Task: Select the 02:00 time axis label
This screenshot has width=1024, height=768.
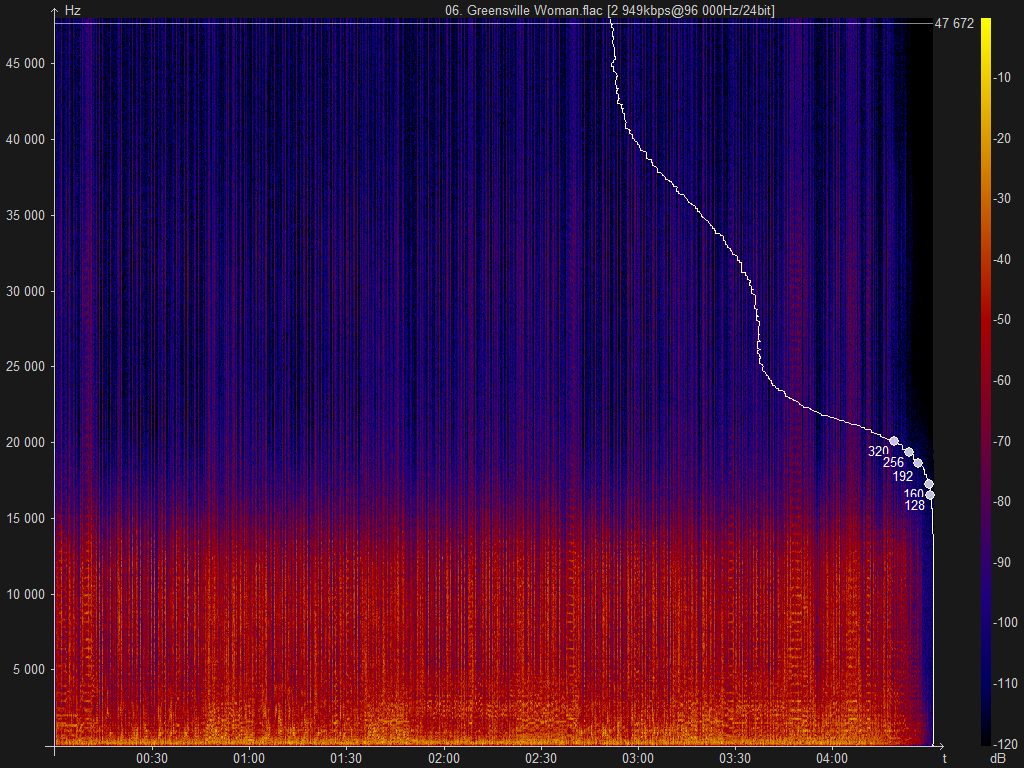Action: (443, 758)
